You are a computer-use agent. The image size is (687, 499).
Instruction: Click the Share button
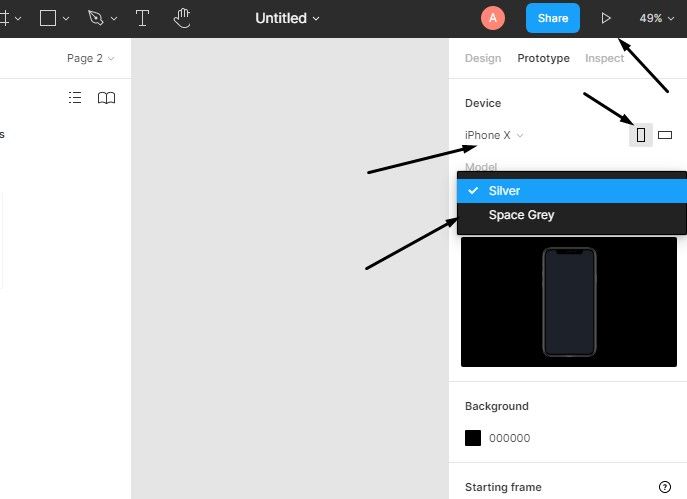pyautogui.click(x=552, y=18)
